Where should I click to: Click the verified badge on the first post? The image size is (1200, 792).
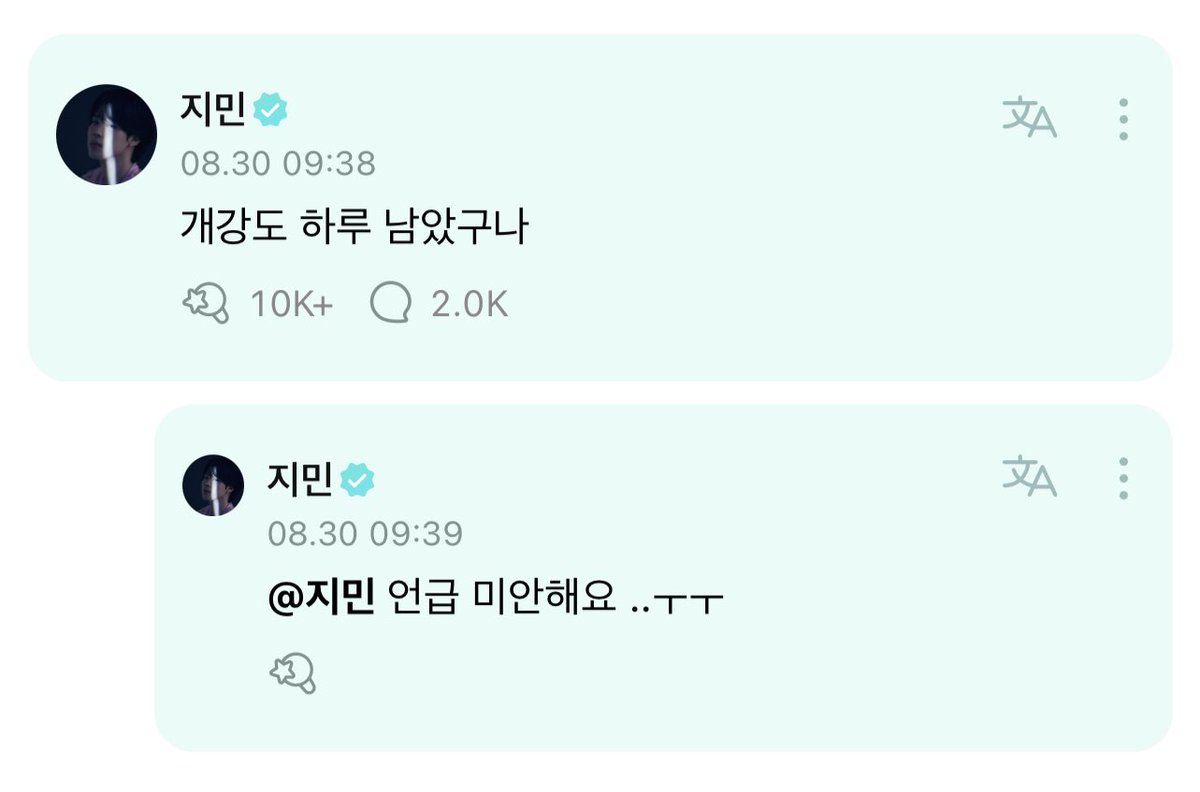pyautogui.click(x=270, y=109)
